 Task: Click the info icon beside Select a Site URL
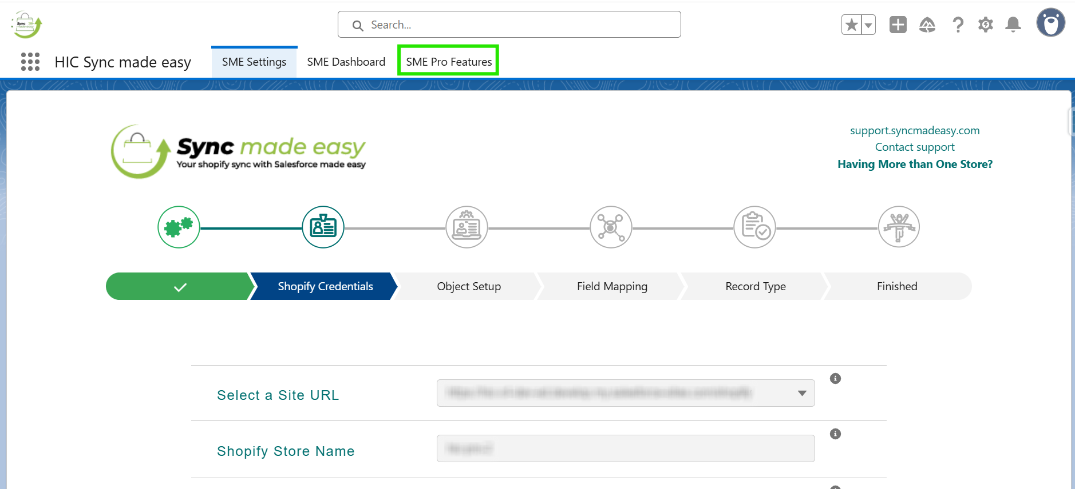click(x=835, y=378)
